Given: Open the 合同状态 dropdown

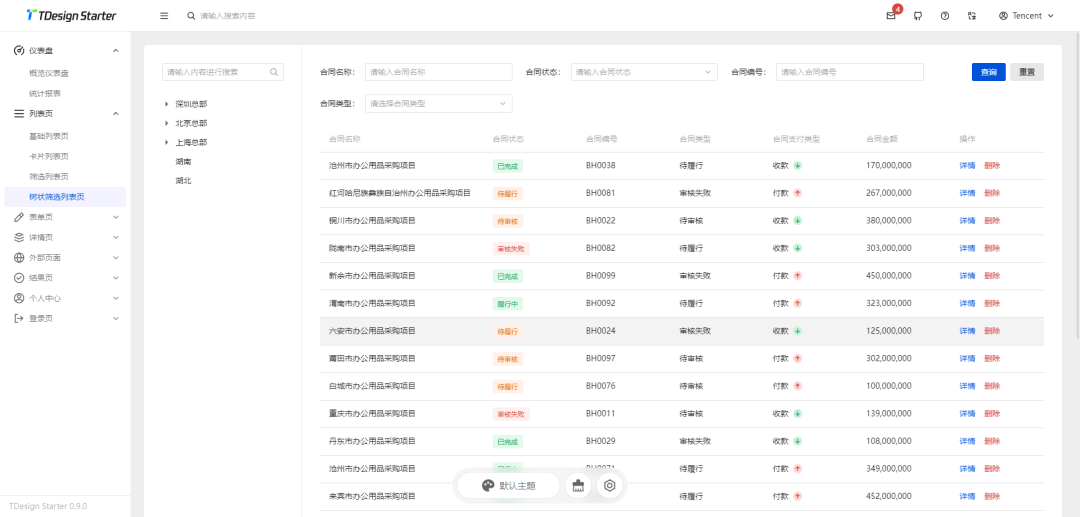Looking at the screenshot, I should coord(644,72).
